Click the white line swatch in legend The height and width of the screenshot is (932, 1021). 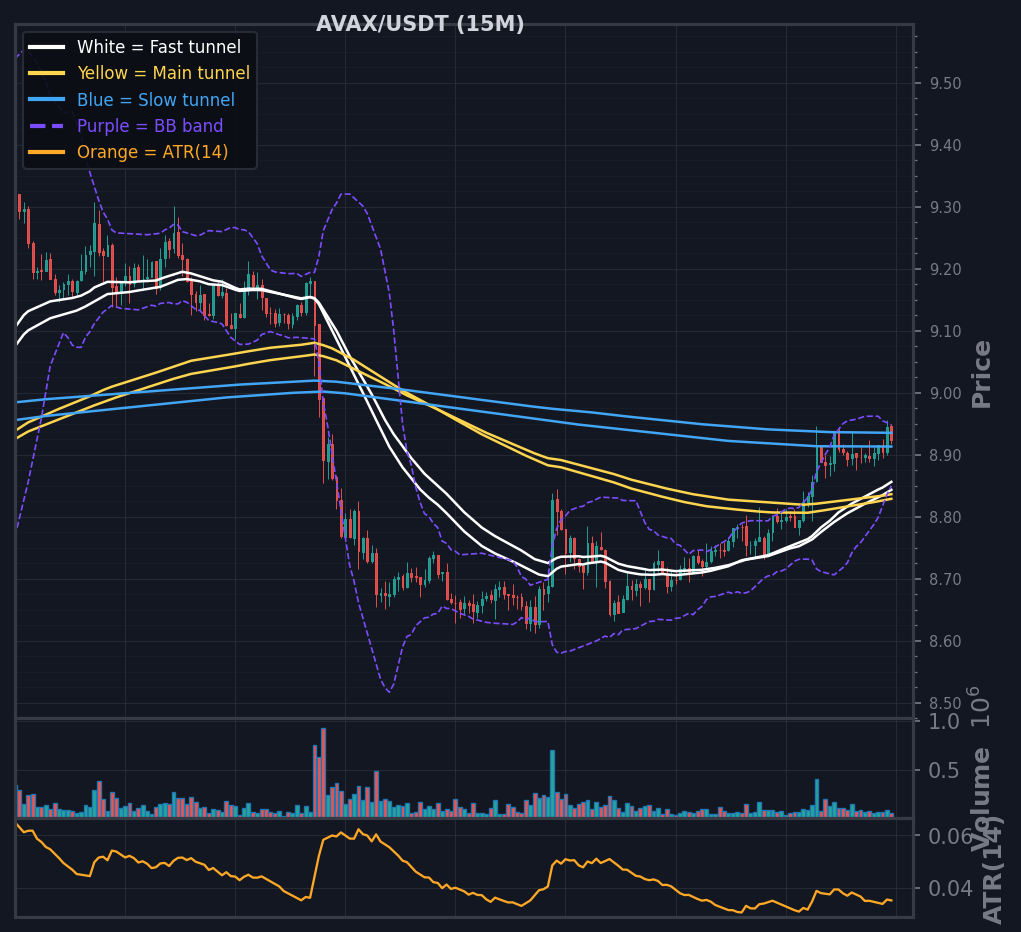(x=47, y=47)
